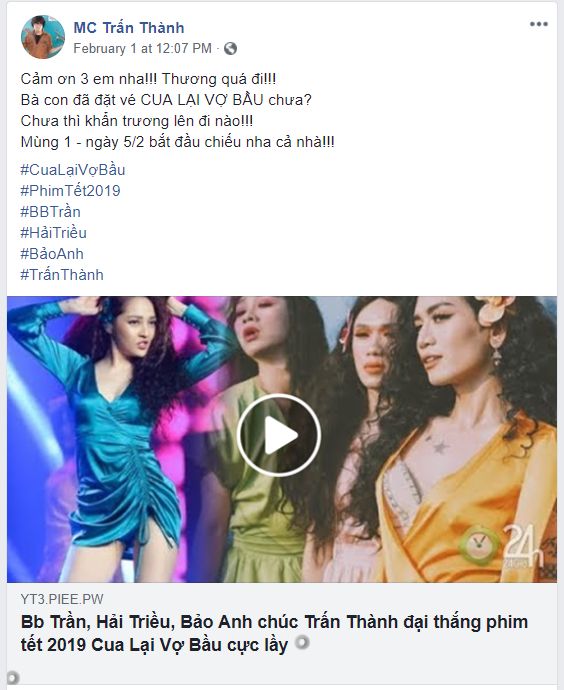Viewport: 564px width, 690px height.
Task: Open the #TrấnThành hashtag
Action: coord(62,275)
